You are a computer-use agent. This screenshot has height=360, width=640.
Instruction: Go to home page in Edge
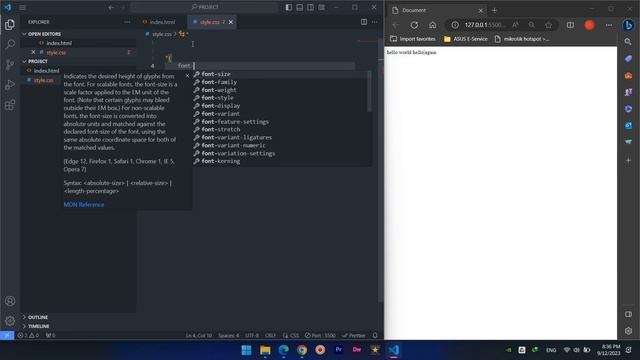[x=433, y=25]
